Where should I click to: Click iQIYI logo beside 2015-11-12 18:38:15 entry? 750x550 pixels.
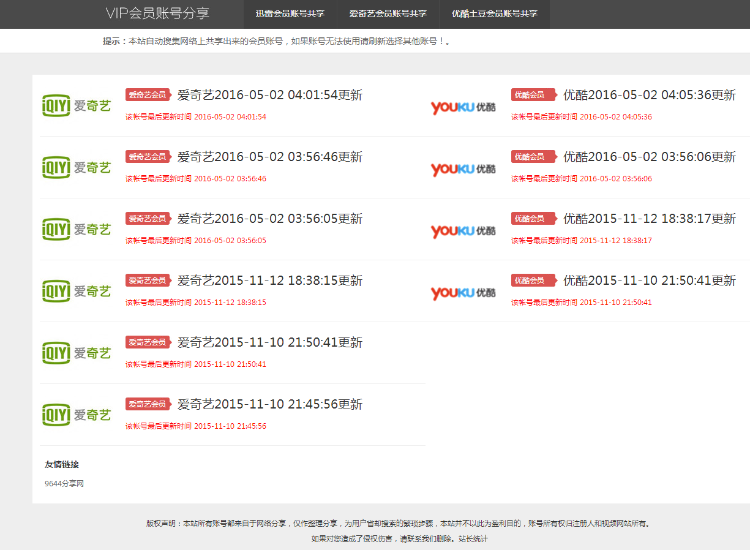point(77,291)
